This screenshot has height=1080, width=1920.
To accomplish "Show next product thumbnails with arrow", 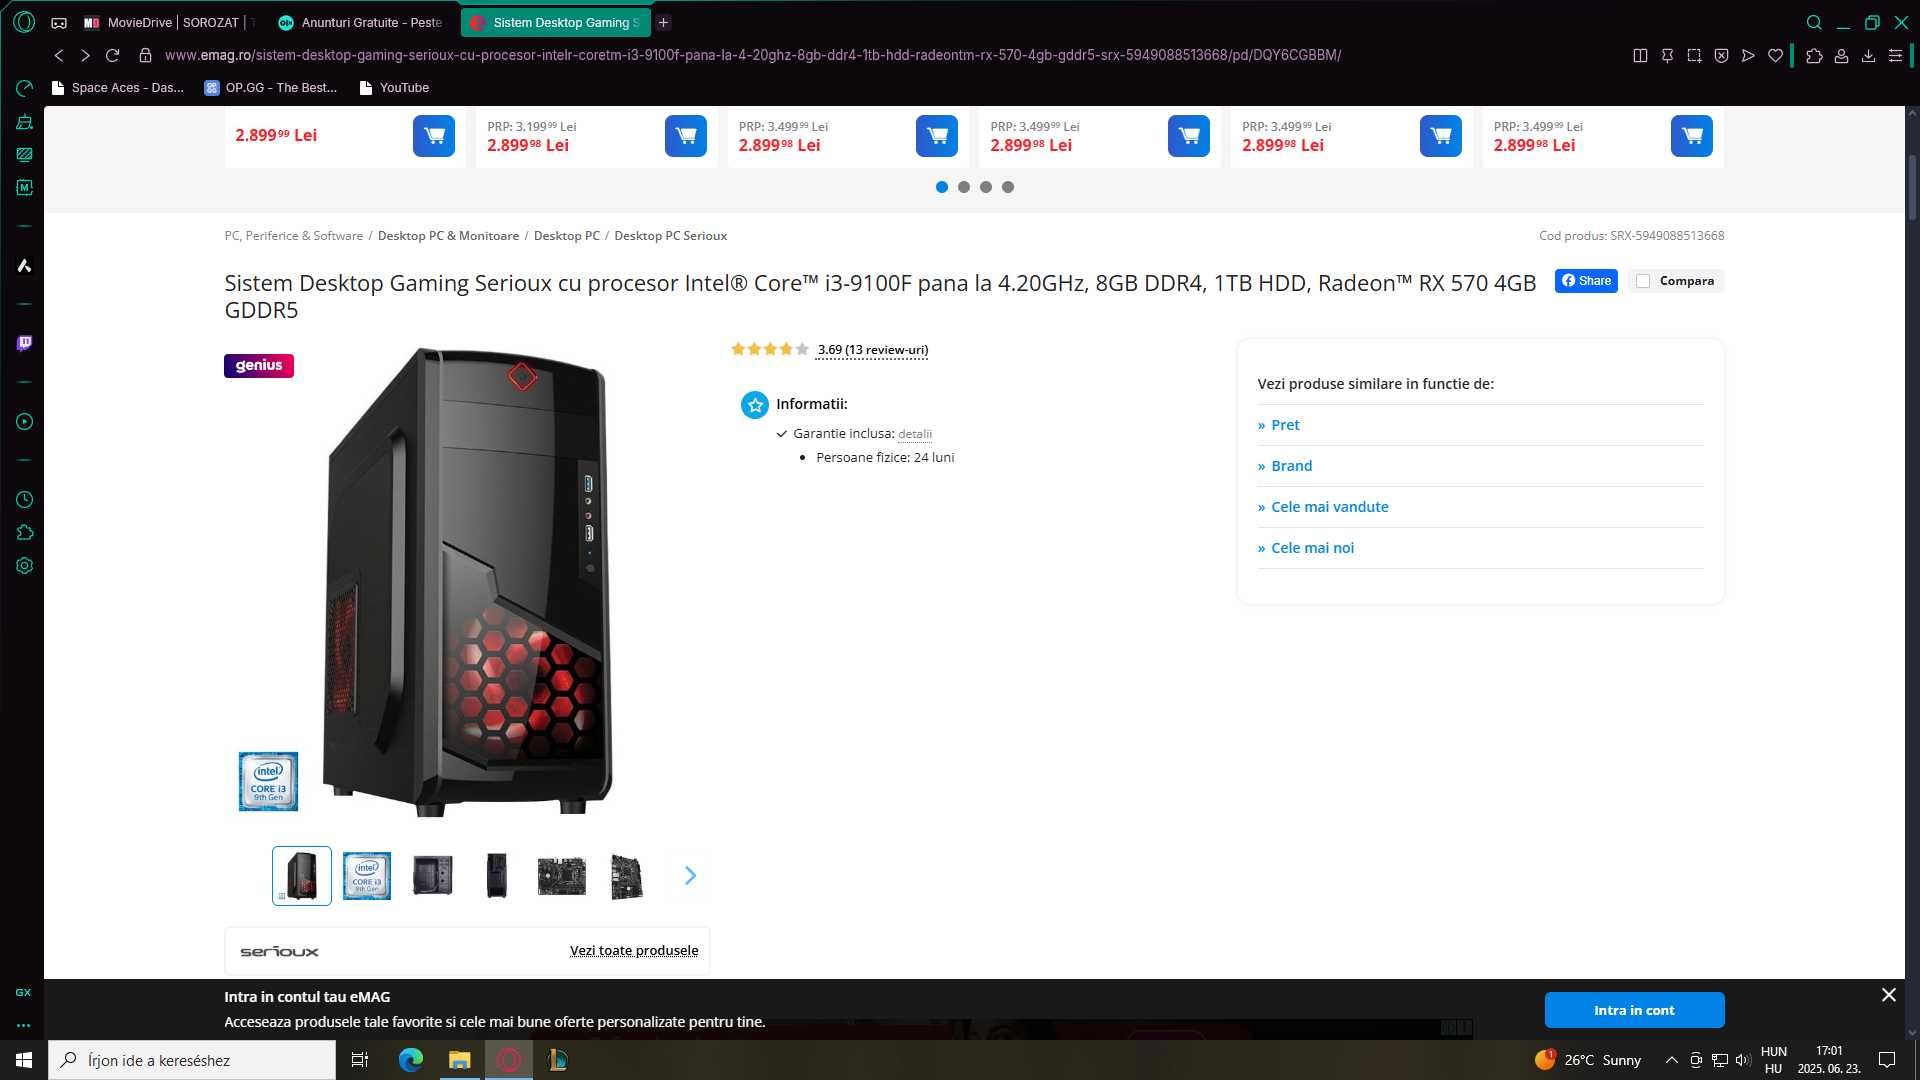I will 690,876.
